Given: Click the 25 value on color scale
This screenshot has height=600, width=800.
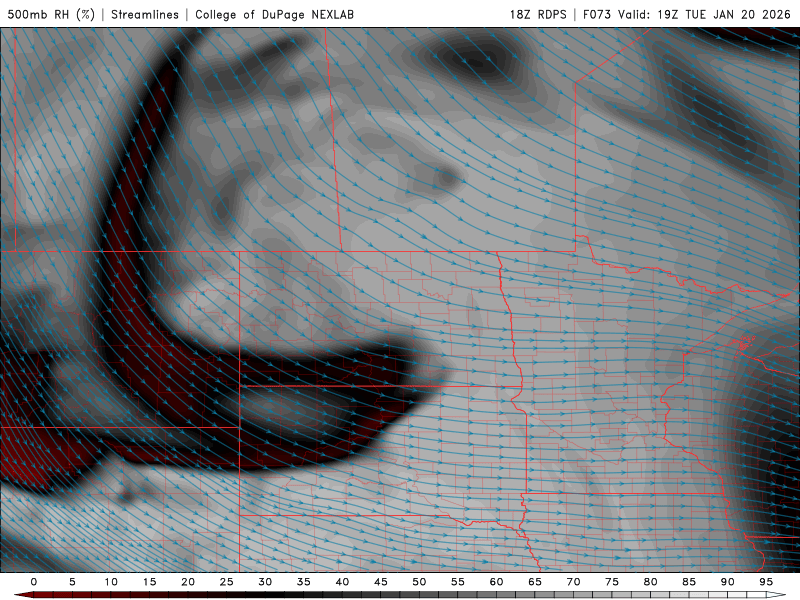Looking at the screenshot, I should (x=227, y=582).
